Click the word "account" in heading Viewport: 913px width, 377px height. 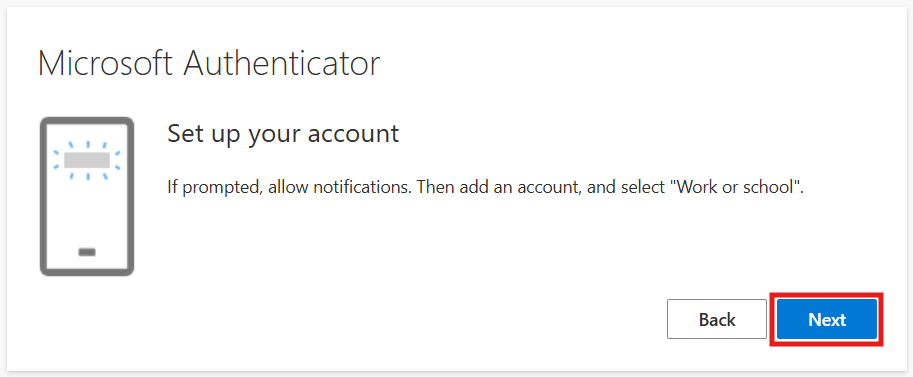(353, 135)
